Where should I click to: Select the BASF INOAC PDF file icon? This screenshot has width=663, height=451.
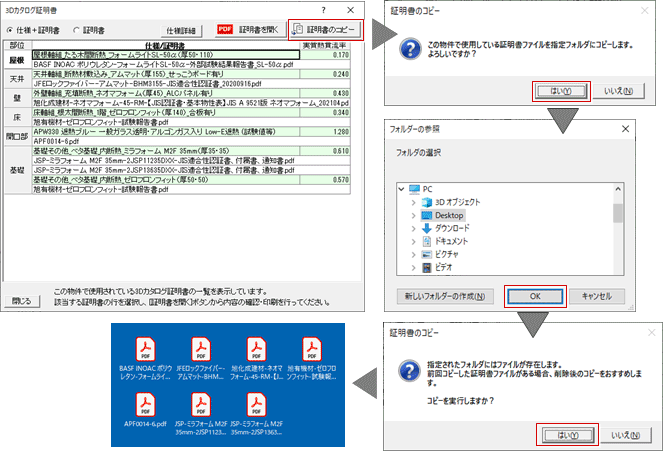(x=145, y=349)
